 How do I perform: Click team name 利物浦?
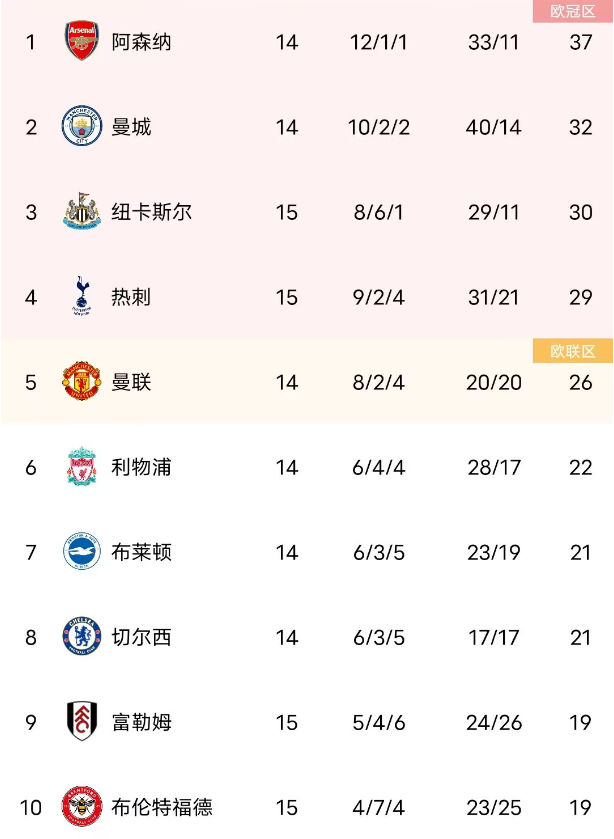(x=141, y=468)
